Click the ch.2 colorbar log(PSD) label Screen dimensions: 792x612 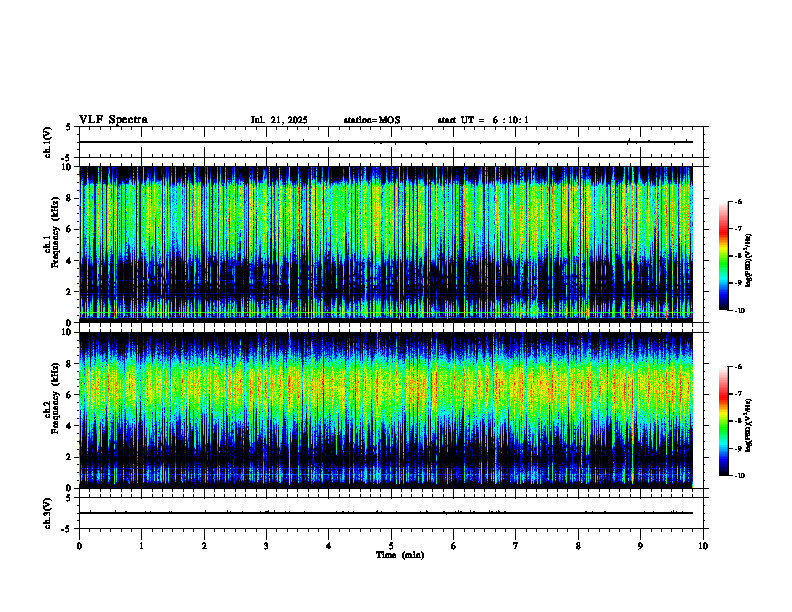(748, 426)
